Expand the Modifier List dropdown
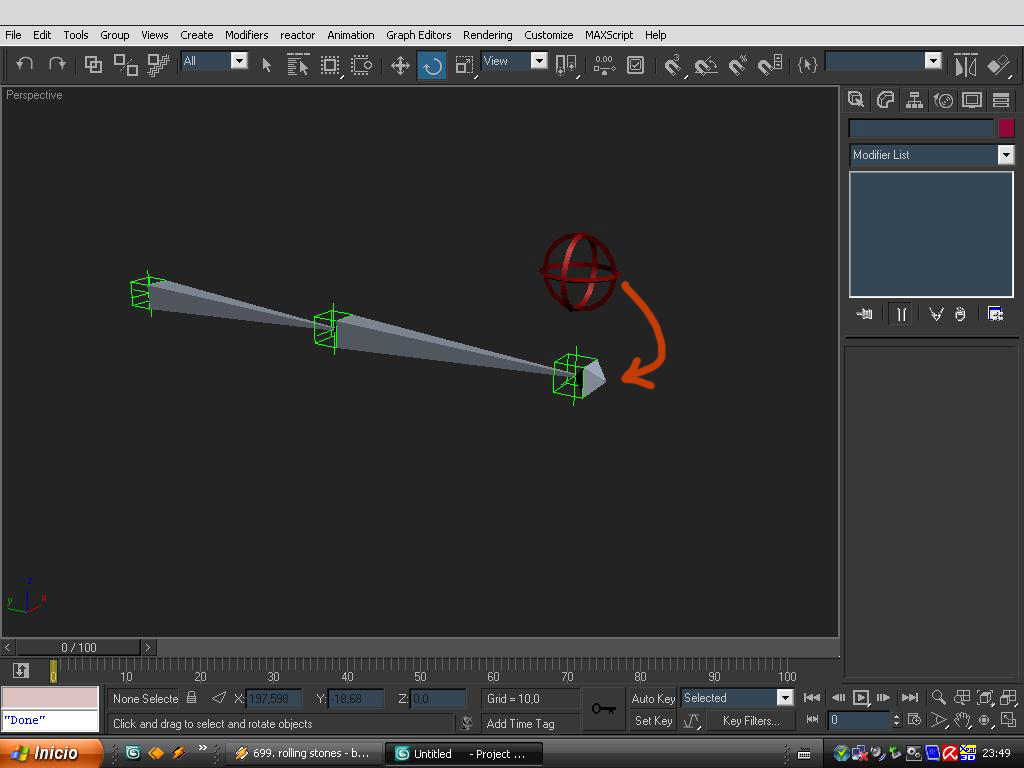Viewport: 1024px width, 768px height. pos(1006,155)
